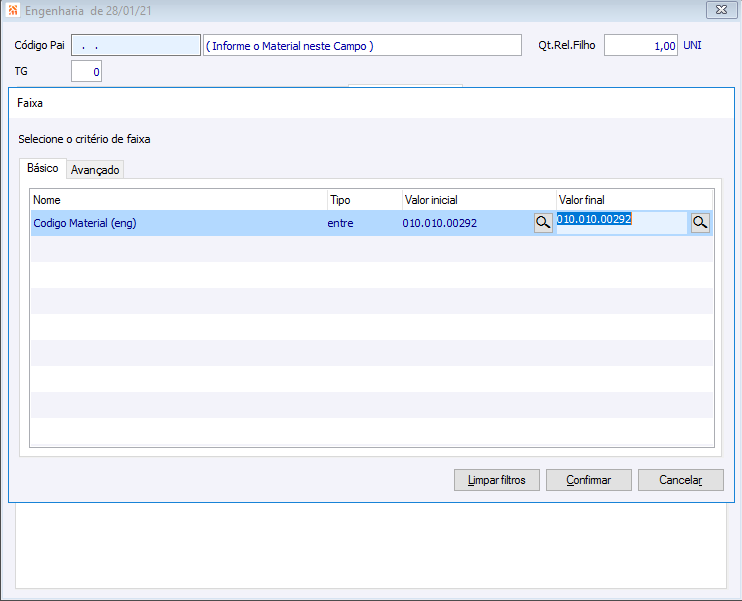Click the 'Selecione o critério de faixa' text
The width and height of the screenshot is (742, 601).
[x=84, y=139]
